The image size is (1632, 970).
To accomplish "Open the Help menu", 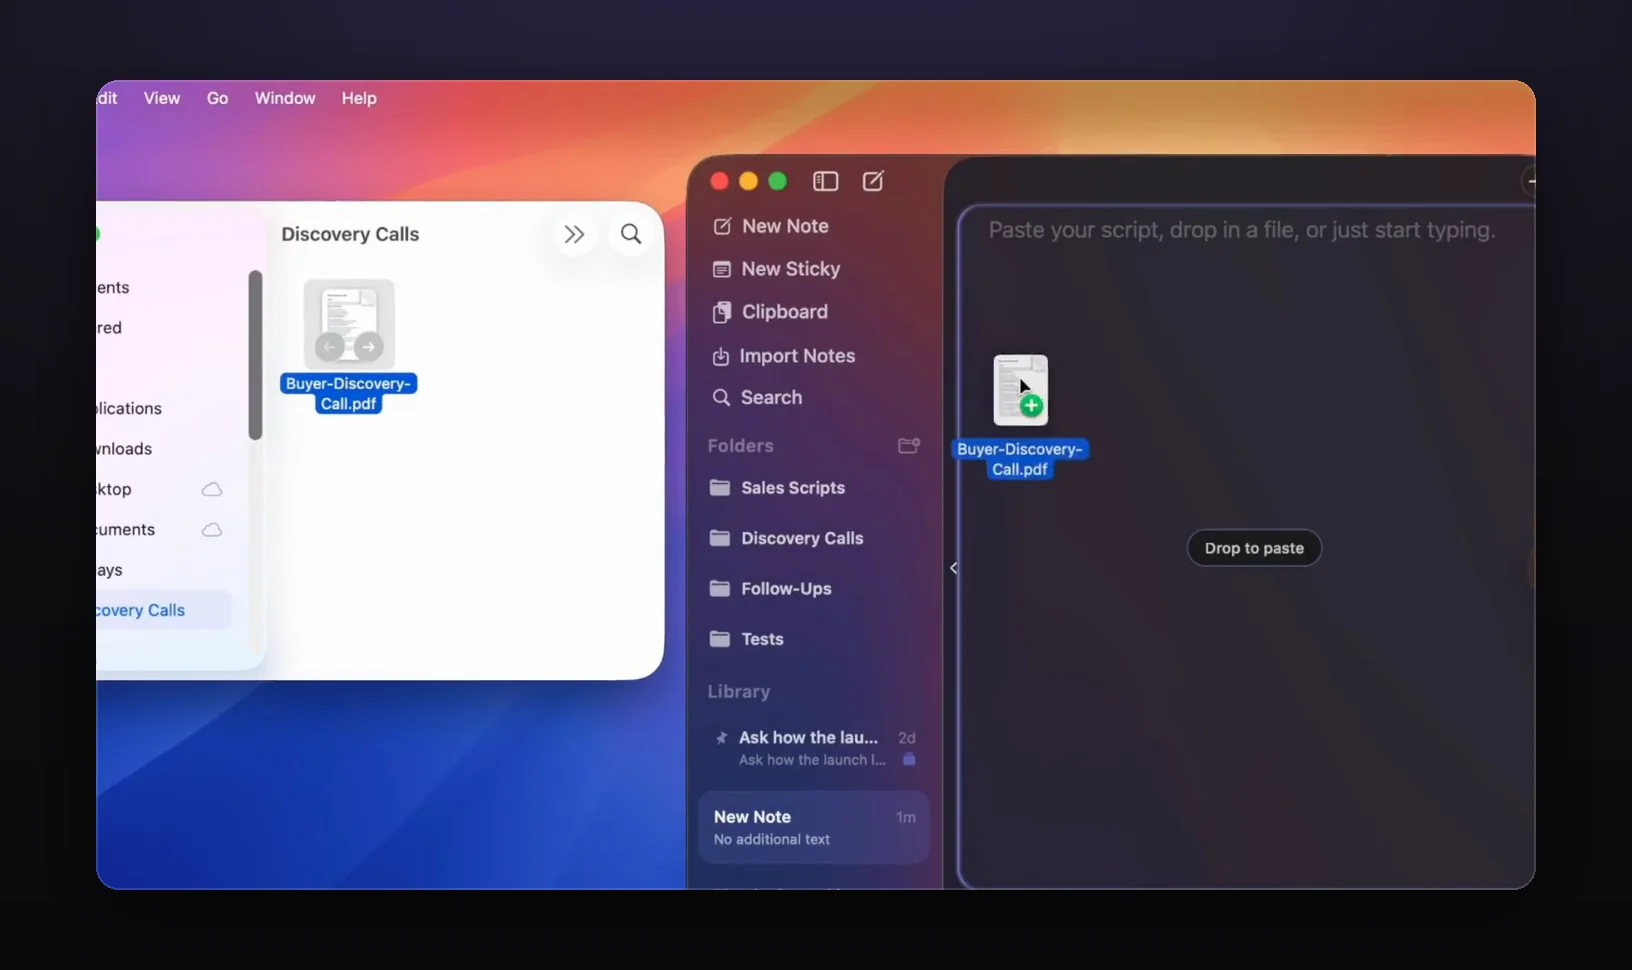I will coord(359,98).
